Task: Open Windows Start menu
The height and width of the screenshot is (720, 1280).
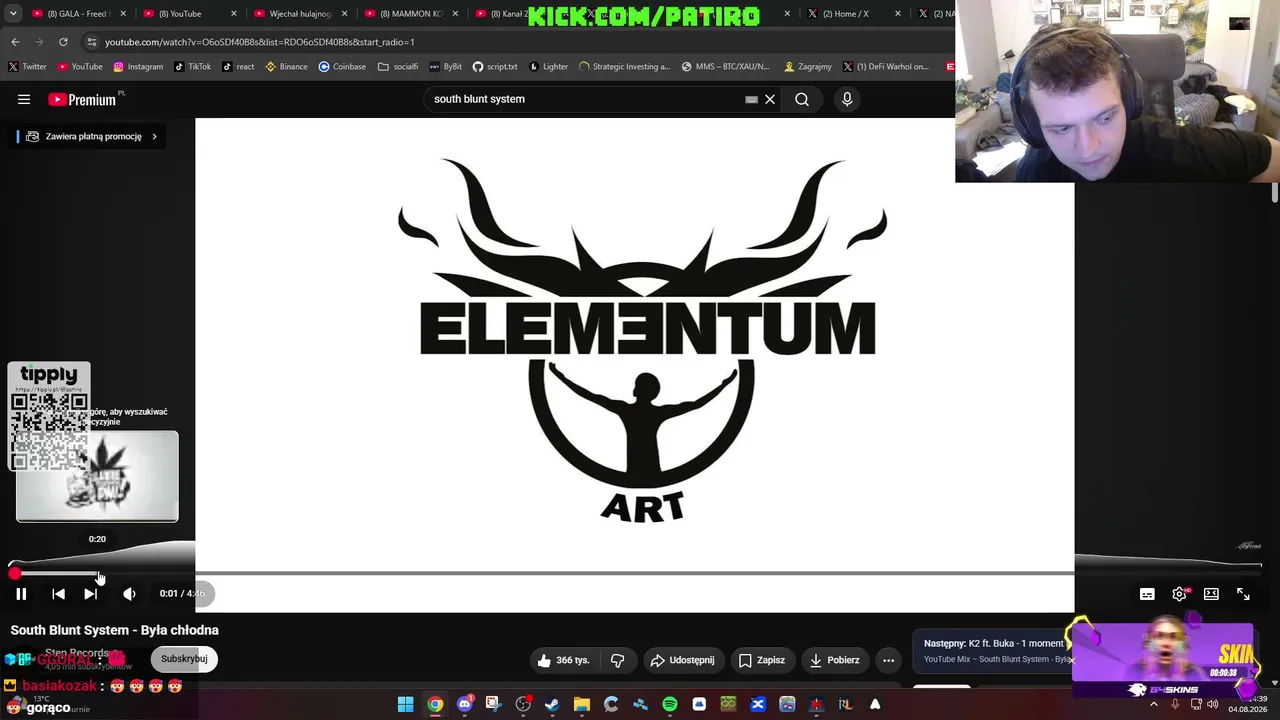Action: click(405, 705)
